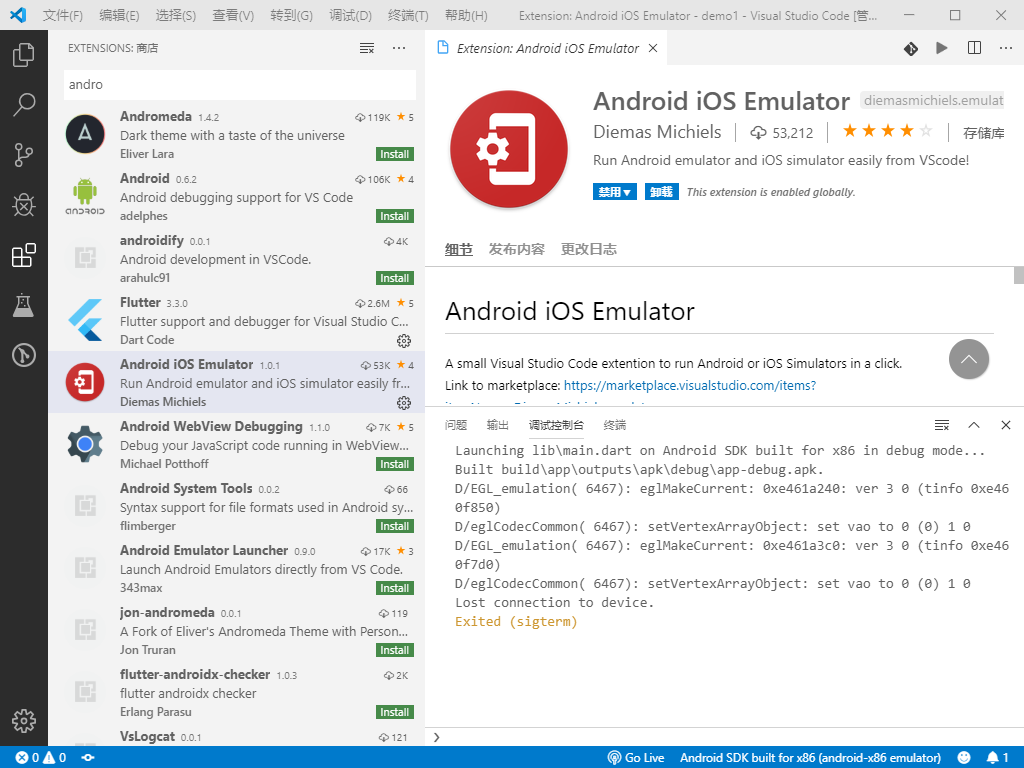The width and height of the screenshot is (1024, 768).
Task: Click the Manage gear in activity bar
Action: pyautogui.click(x=24, y=721)
